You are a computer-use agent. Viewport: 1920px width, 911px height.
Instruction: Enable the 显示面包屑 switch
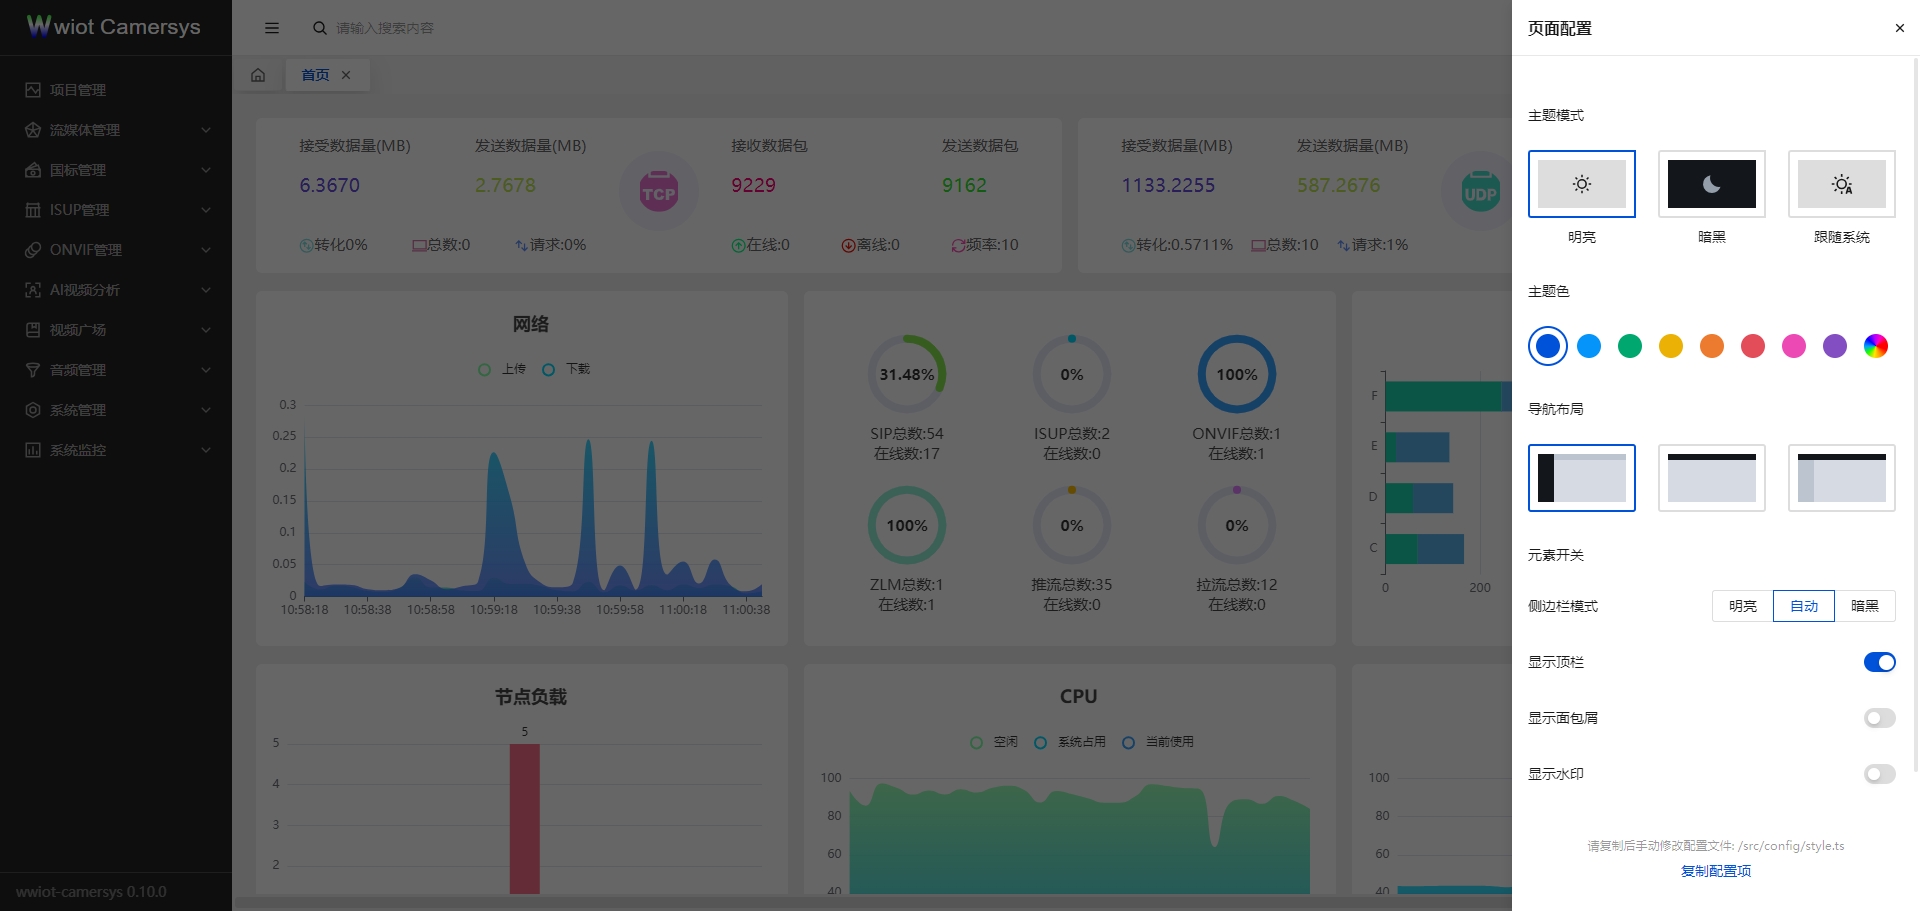pos(1879,718)
